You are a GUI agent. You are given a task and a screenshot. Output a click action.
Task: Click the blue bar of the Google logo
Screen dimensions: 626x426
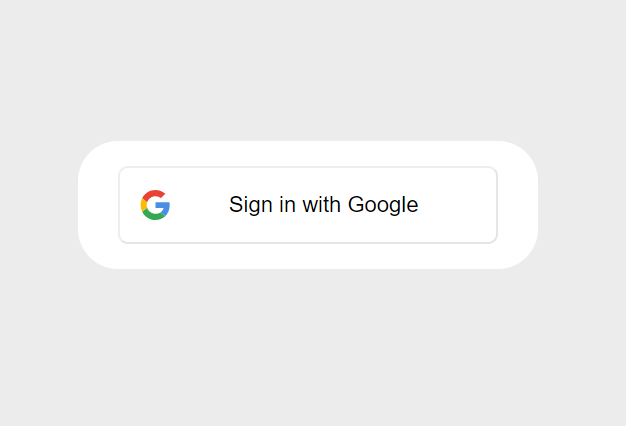163,206
